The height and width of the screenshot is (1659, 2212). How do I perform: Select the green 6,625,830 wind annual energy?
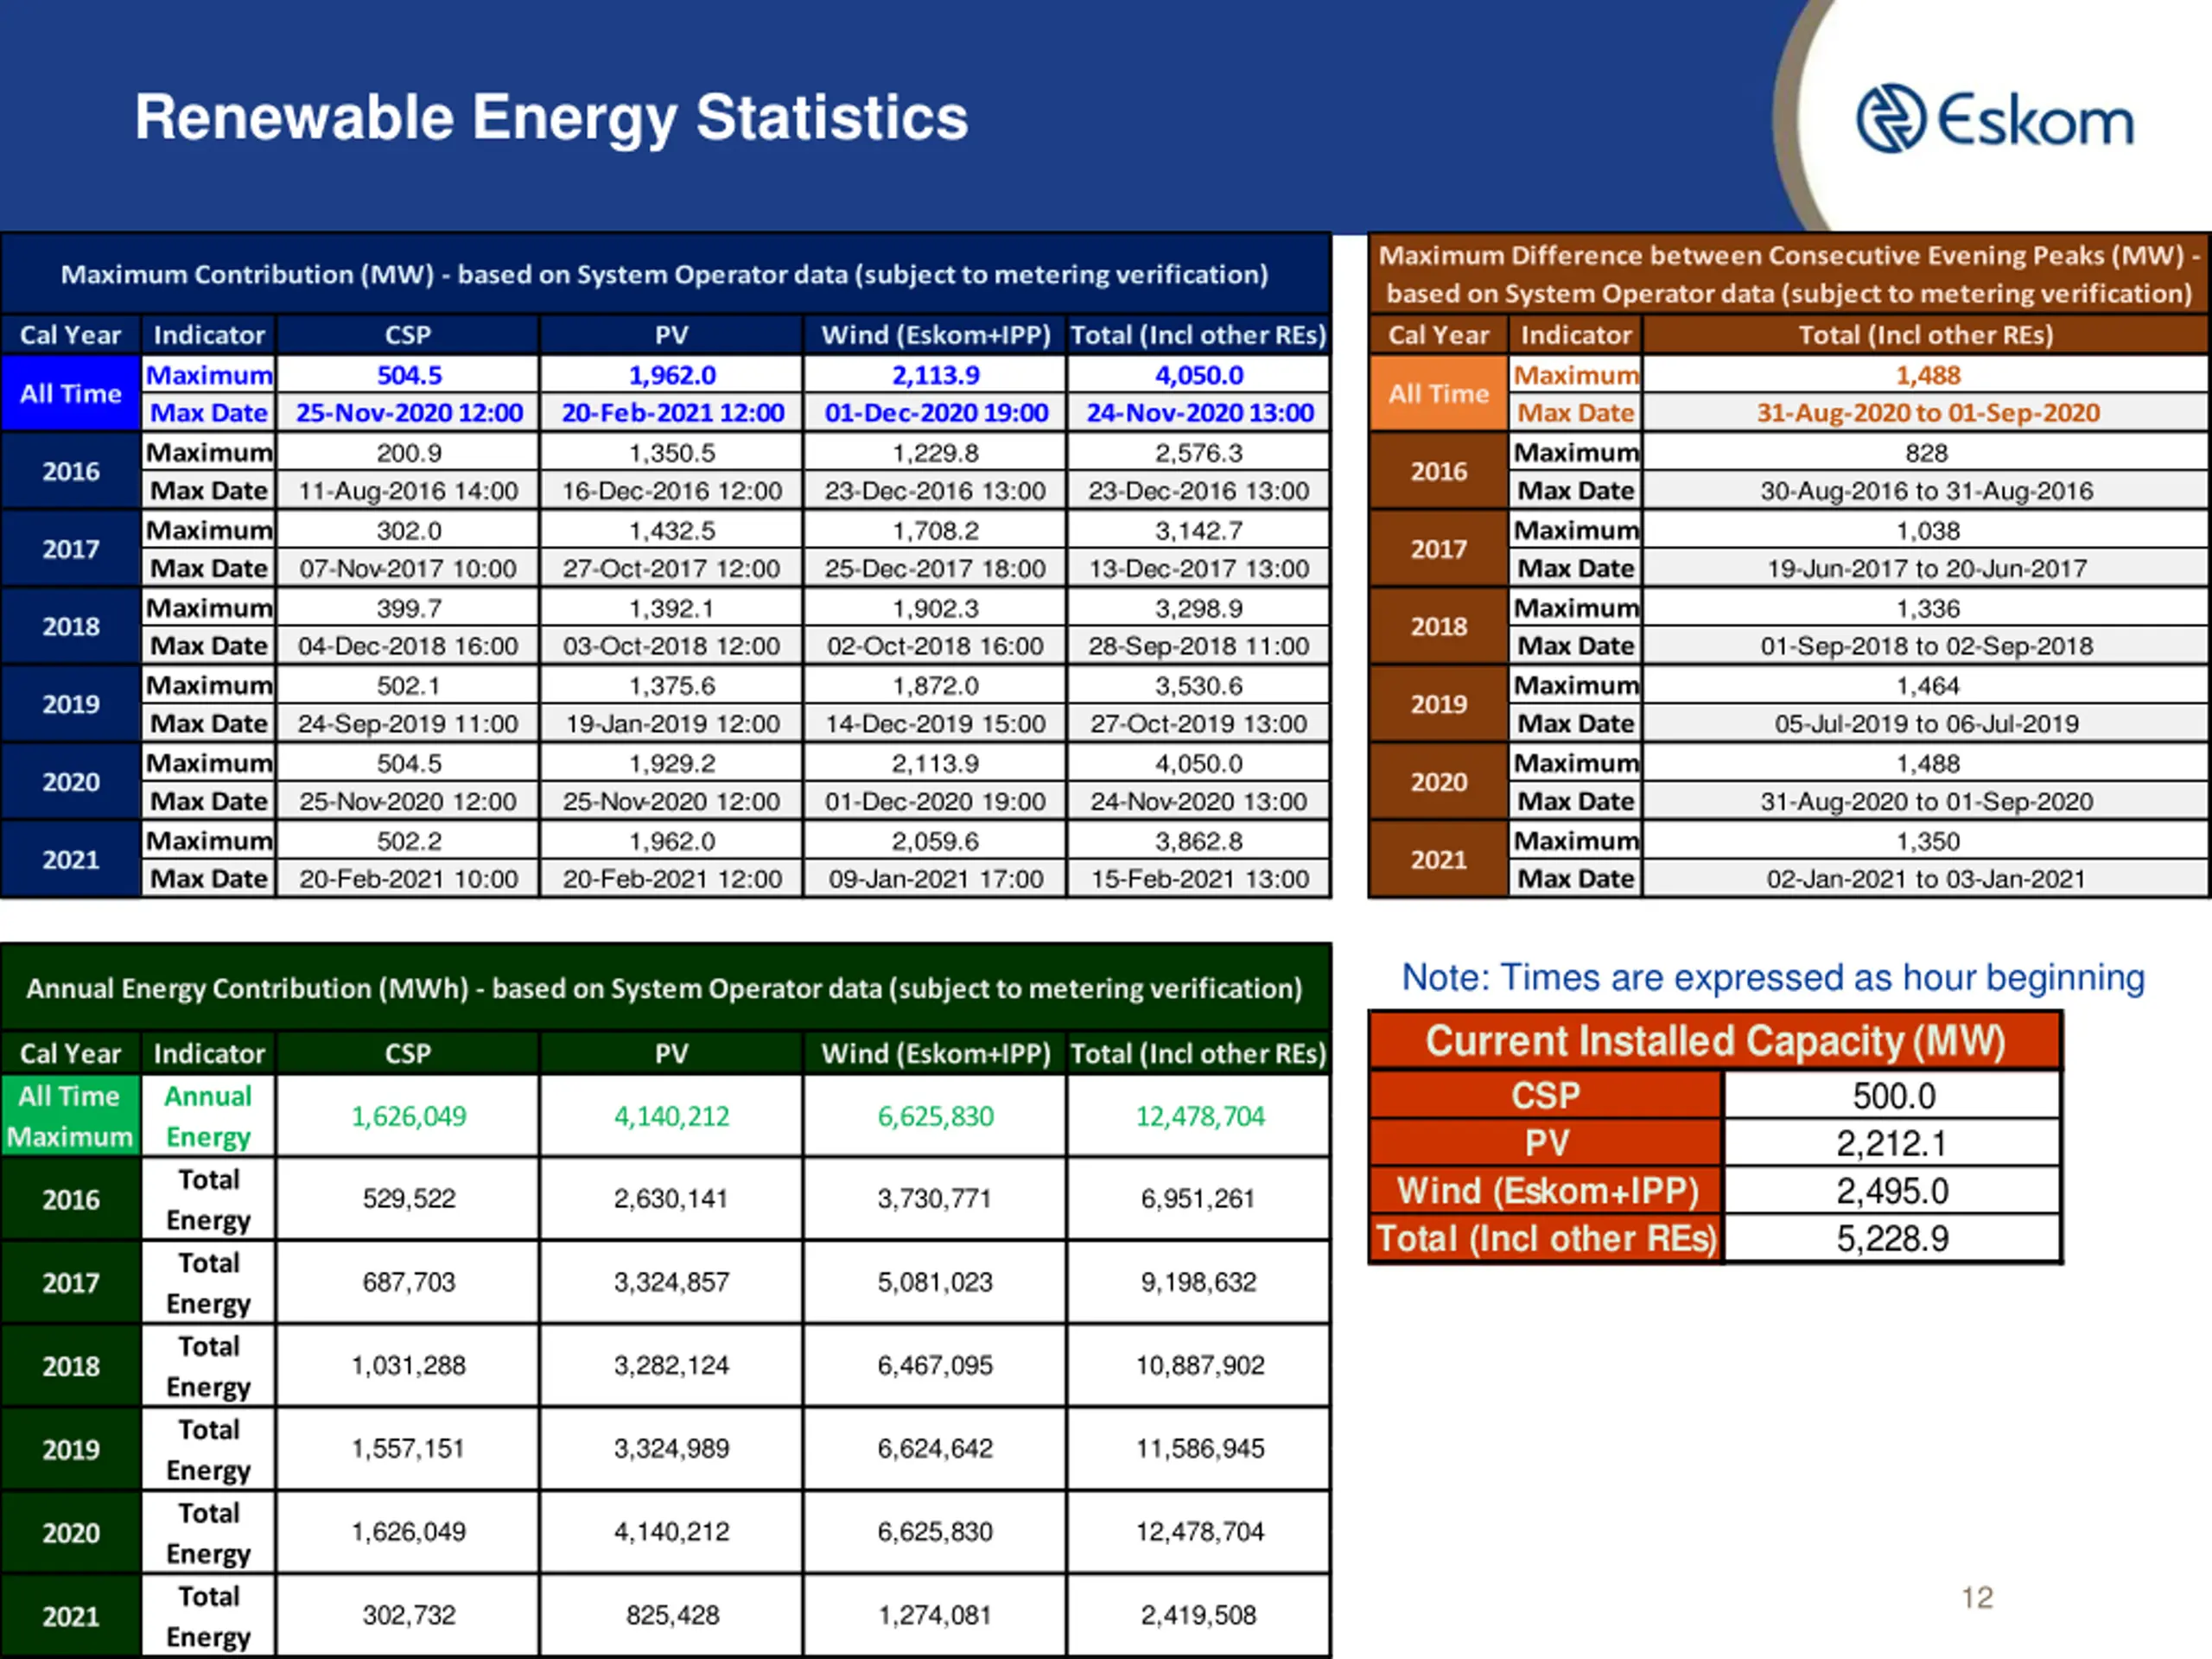(936, 1116)
